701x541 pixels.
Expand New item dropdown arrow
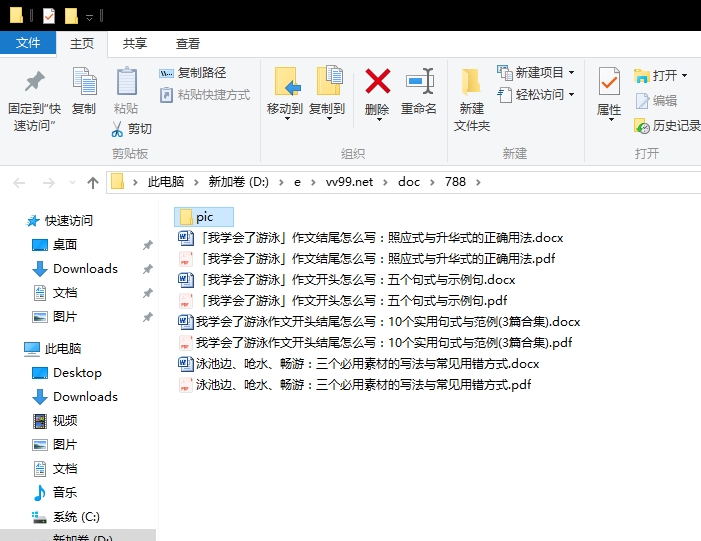click(x=571, y=72)
